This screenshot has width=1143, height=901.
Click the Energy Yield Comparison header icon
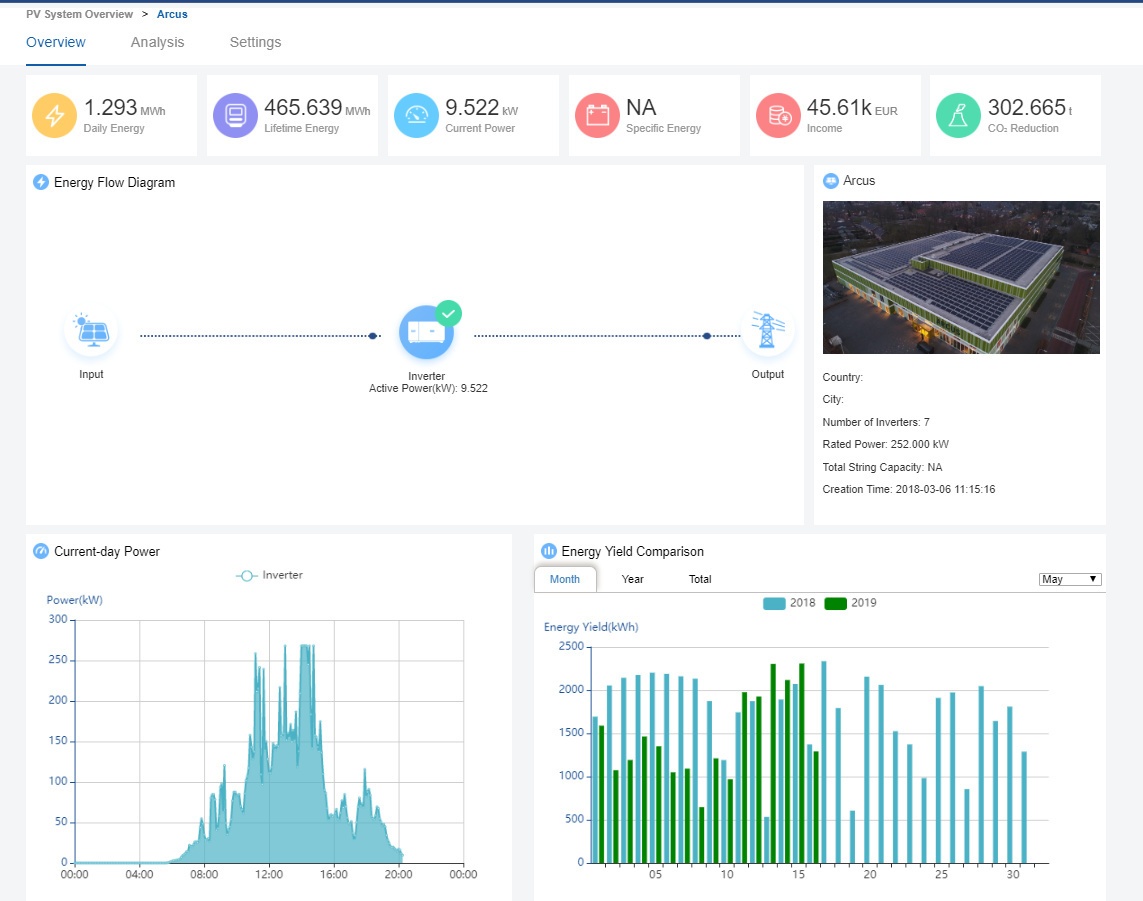tap(549, 551)
